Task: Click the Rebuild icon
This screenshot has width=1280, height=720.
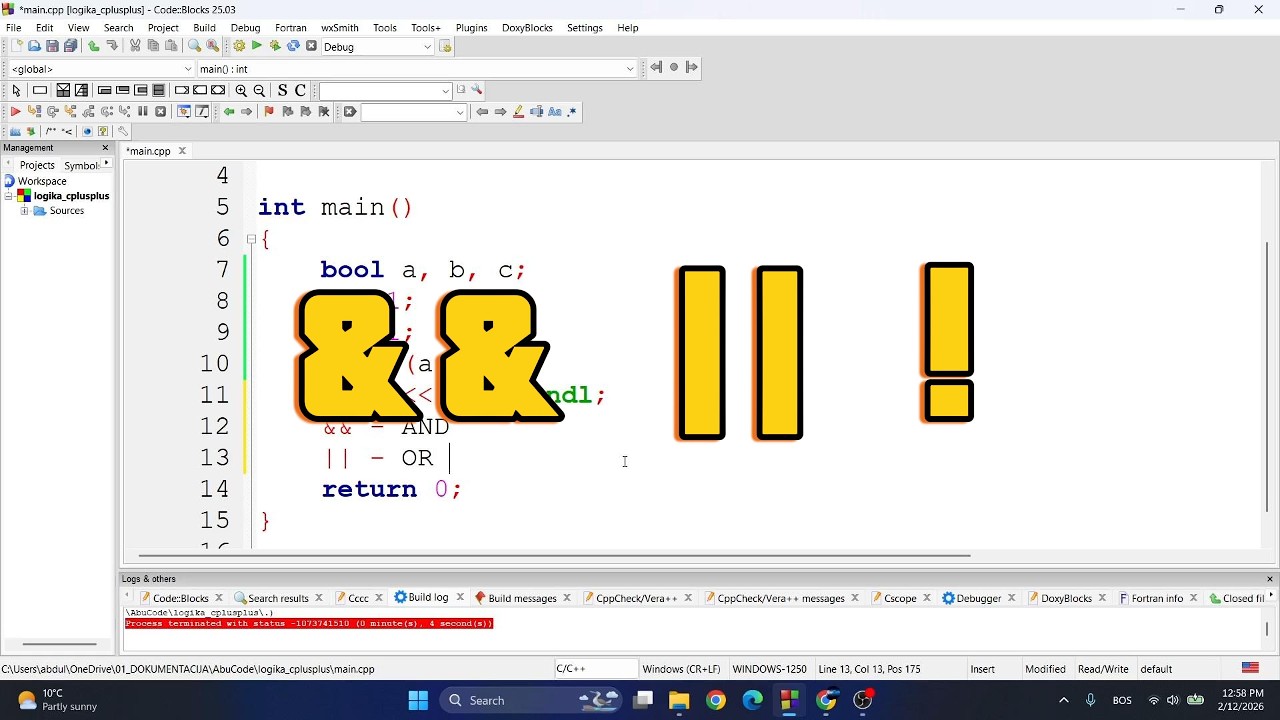Action: pos(293,46)
